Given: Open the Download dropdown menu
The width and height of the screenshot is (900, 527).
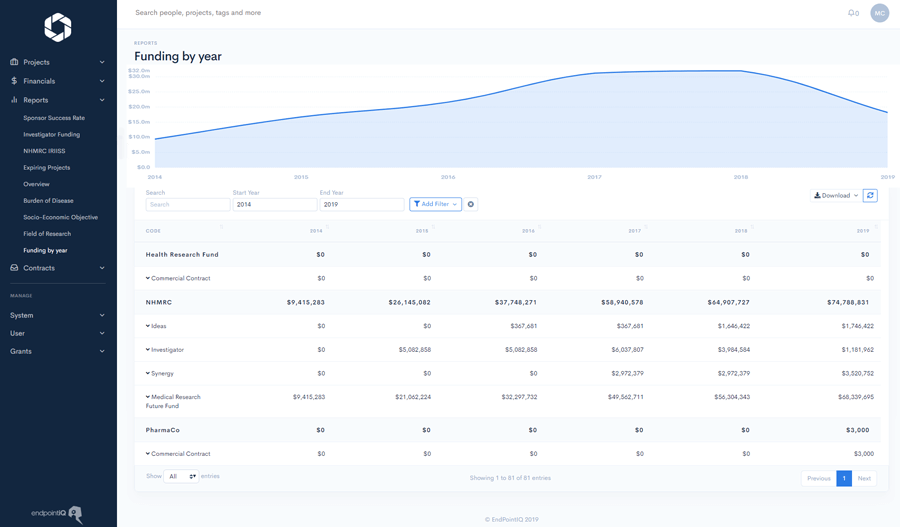Looking at the screenshot, I should 836,196.
